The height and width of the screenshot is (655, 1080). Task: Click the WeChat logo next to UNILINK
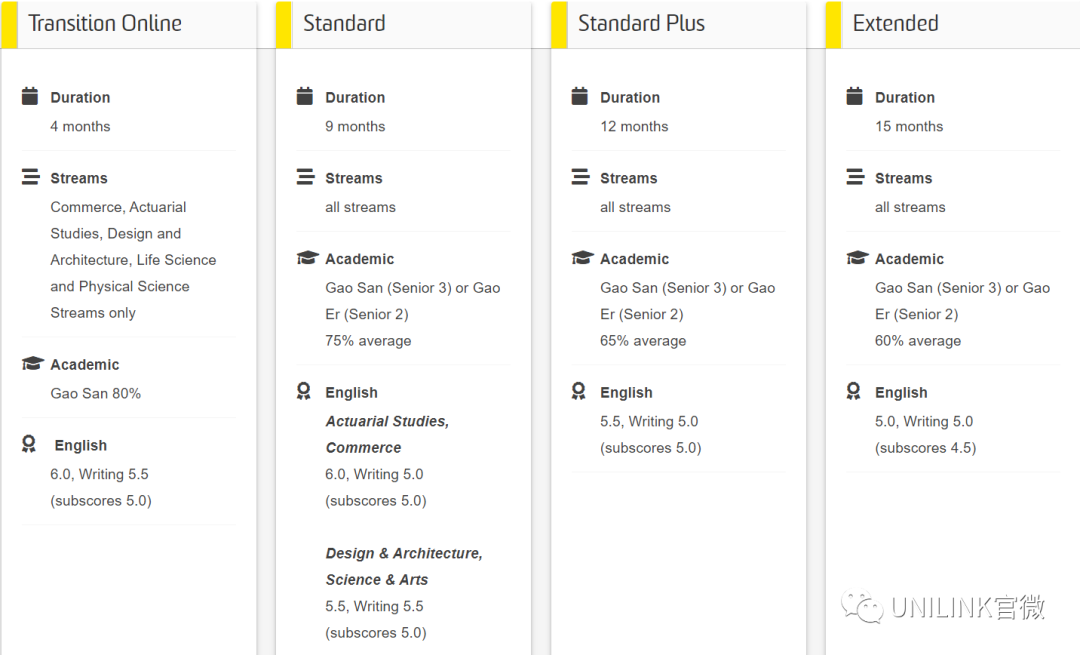tap(862, 607)
